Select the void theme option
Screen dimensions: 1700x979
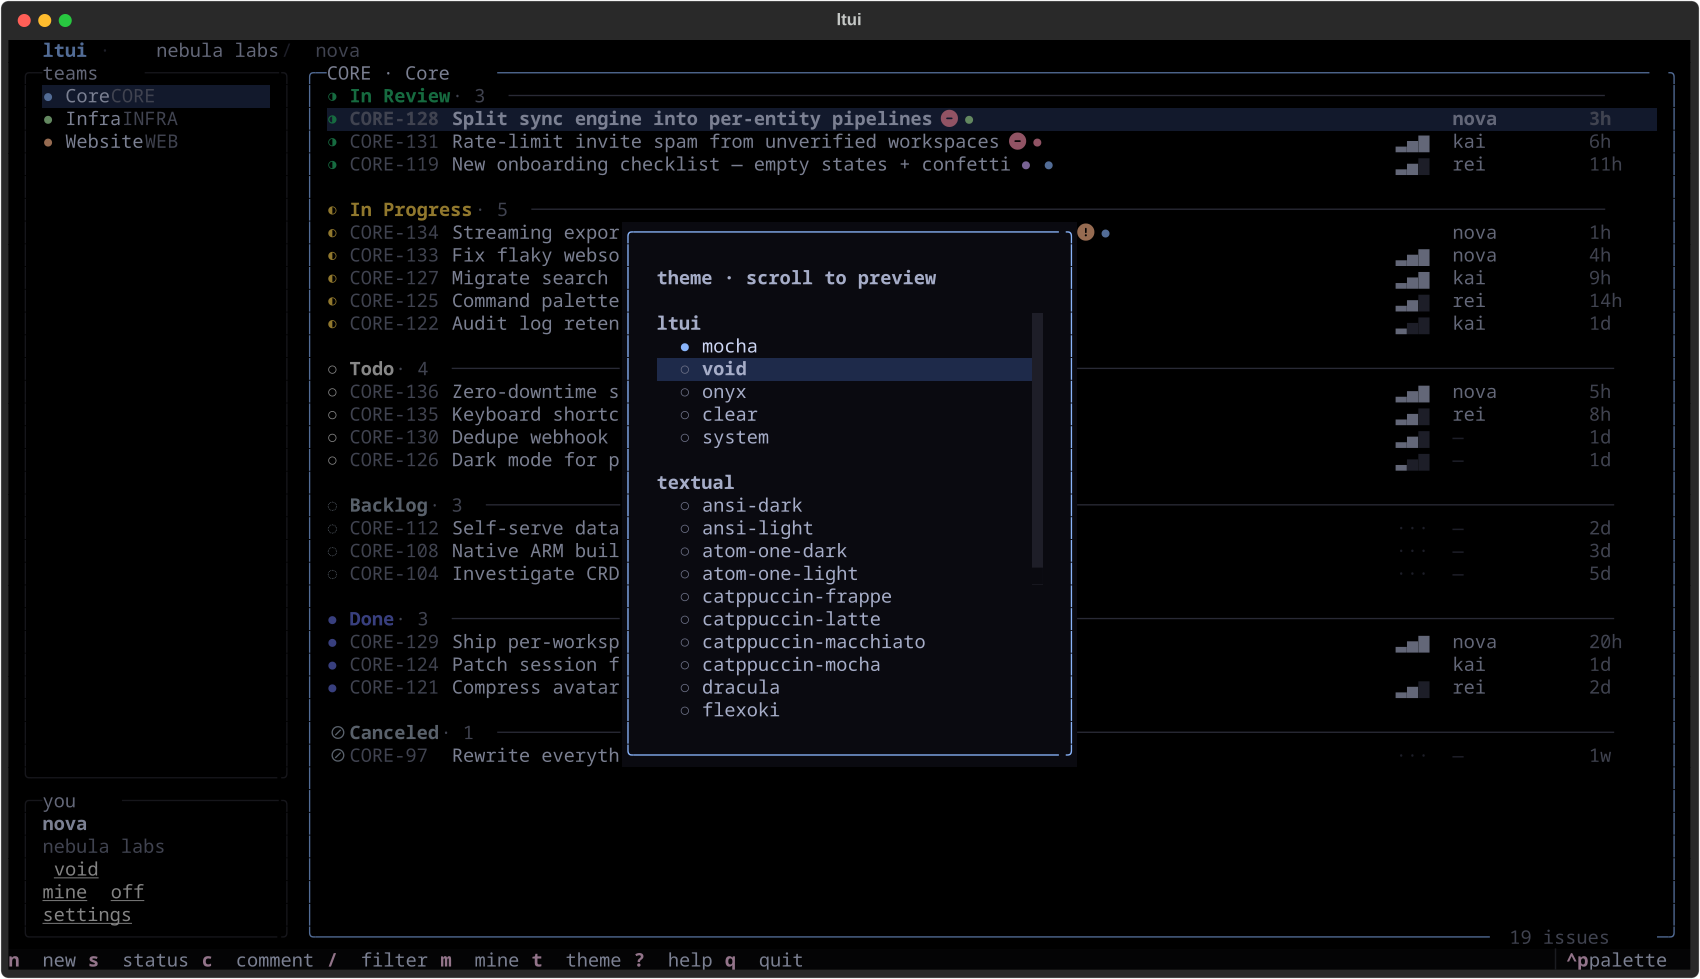[844, 369]
